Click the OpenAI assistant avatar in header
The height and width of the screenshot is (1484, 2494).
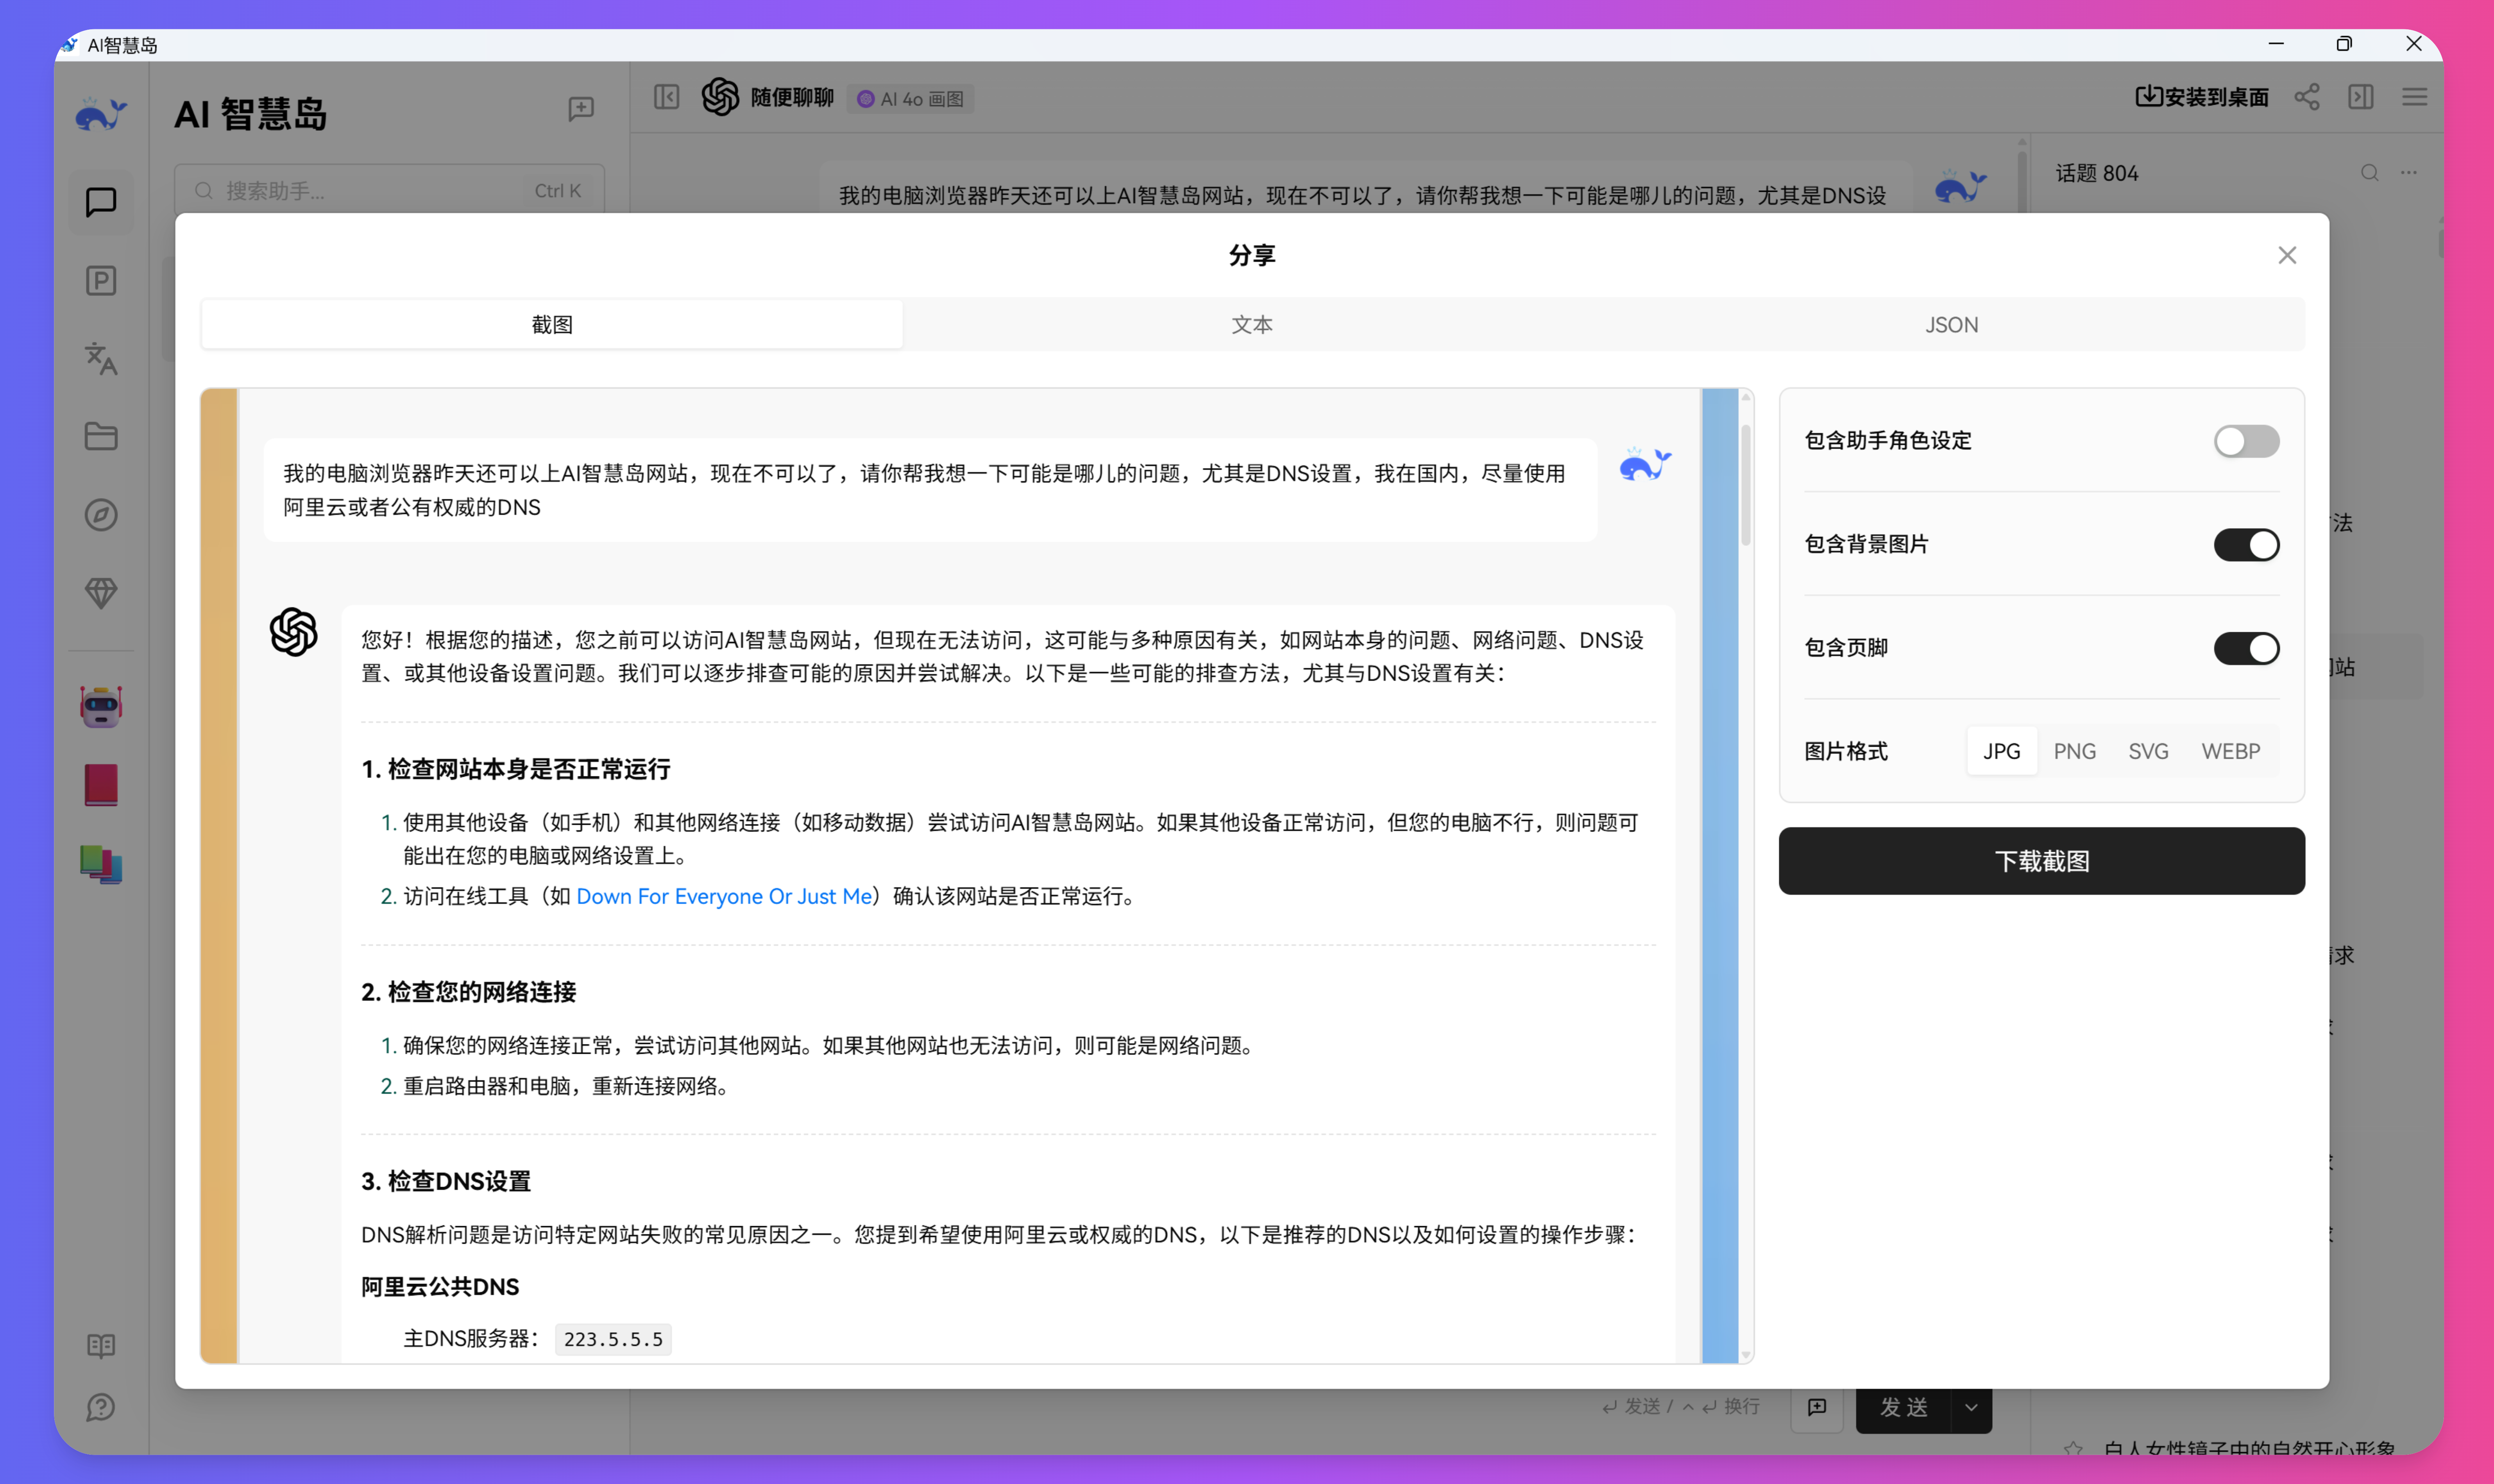[x=720, y=97]
